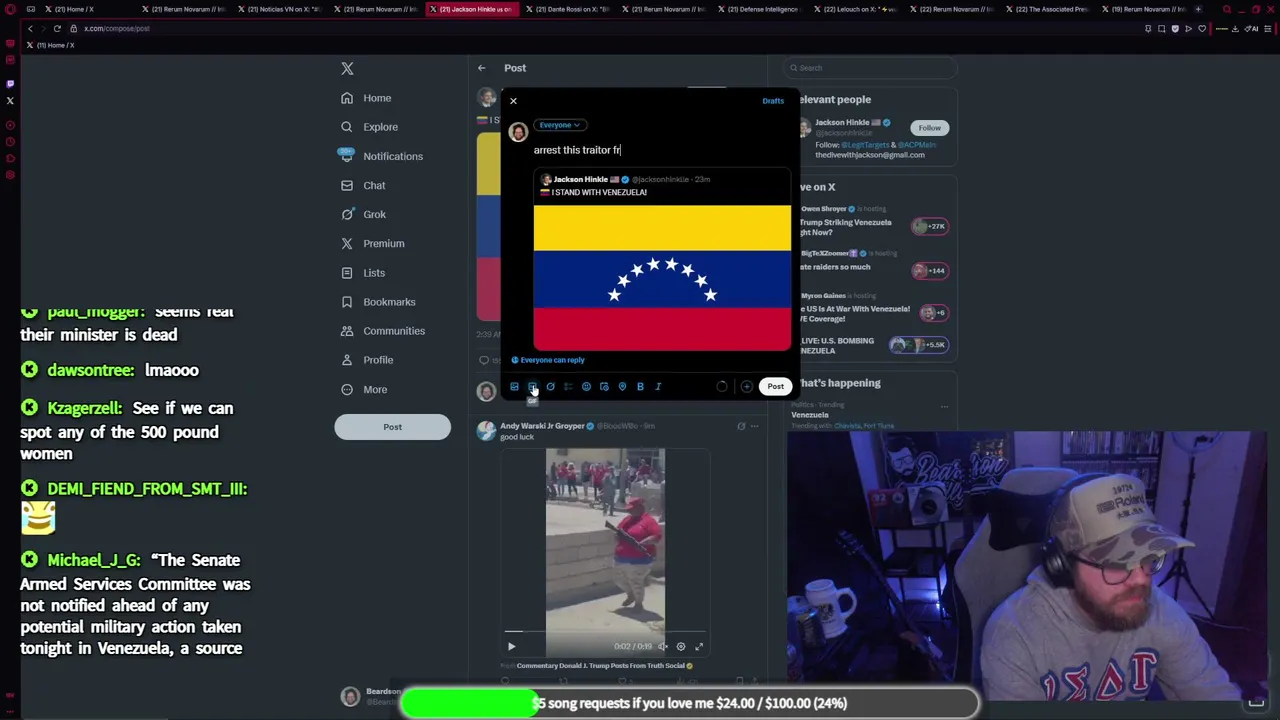Image resolution: width=1280 pixels, height=720 pixels.
Task: Toggle italic formatting in compose toolbar
Action: pos(658,387)
